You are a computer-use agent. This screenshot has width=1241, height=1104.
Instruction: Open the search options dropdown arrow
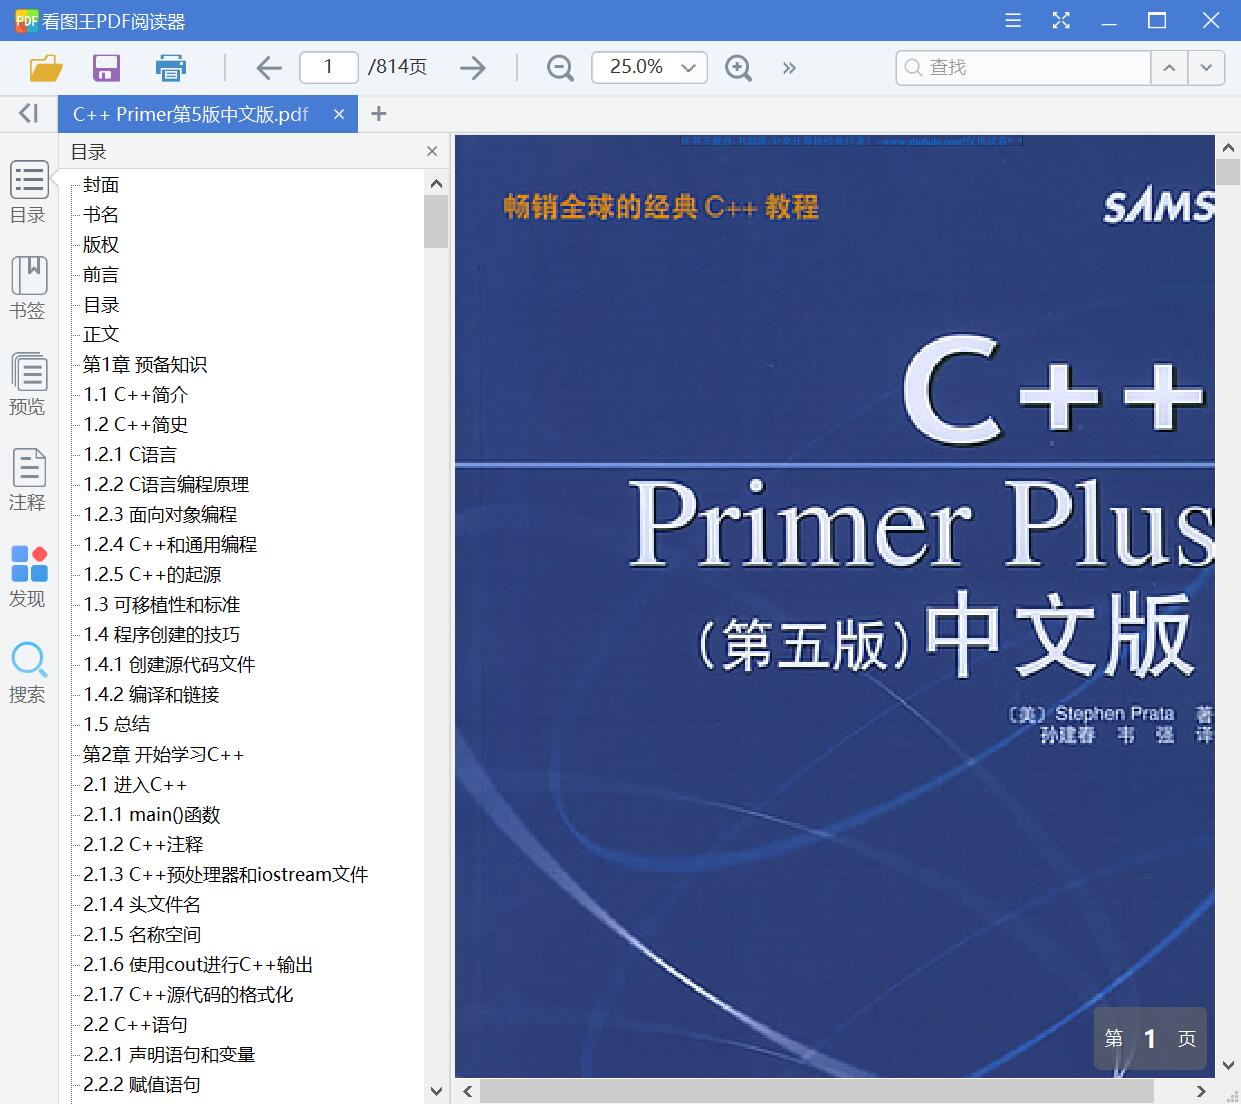(1207, 67)
